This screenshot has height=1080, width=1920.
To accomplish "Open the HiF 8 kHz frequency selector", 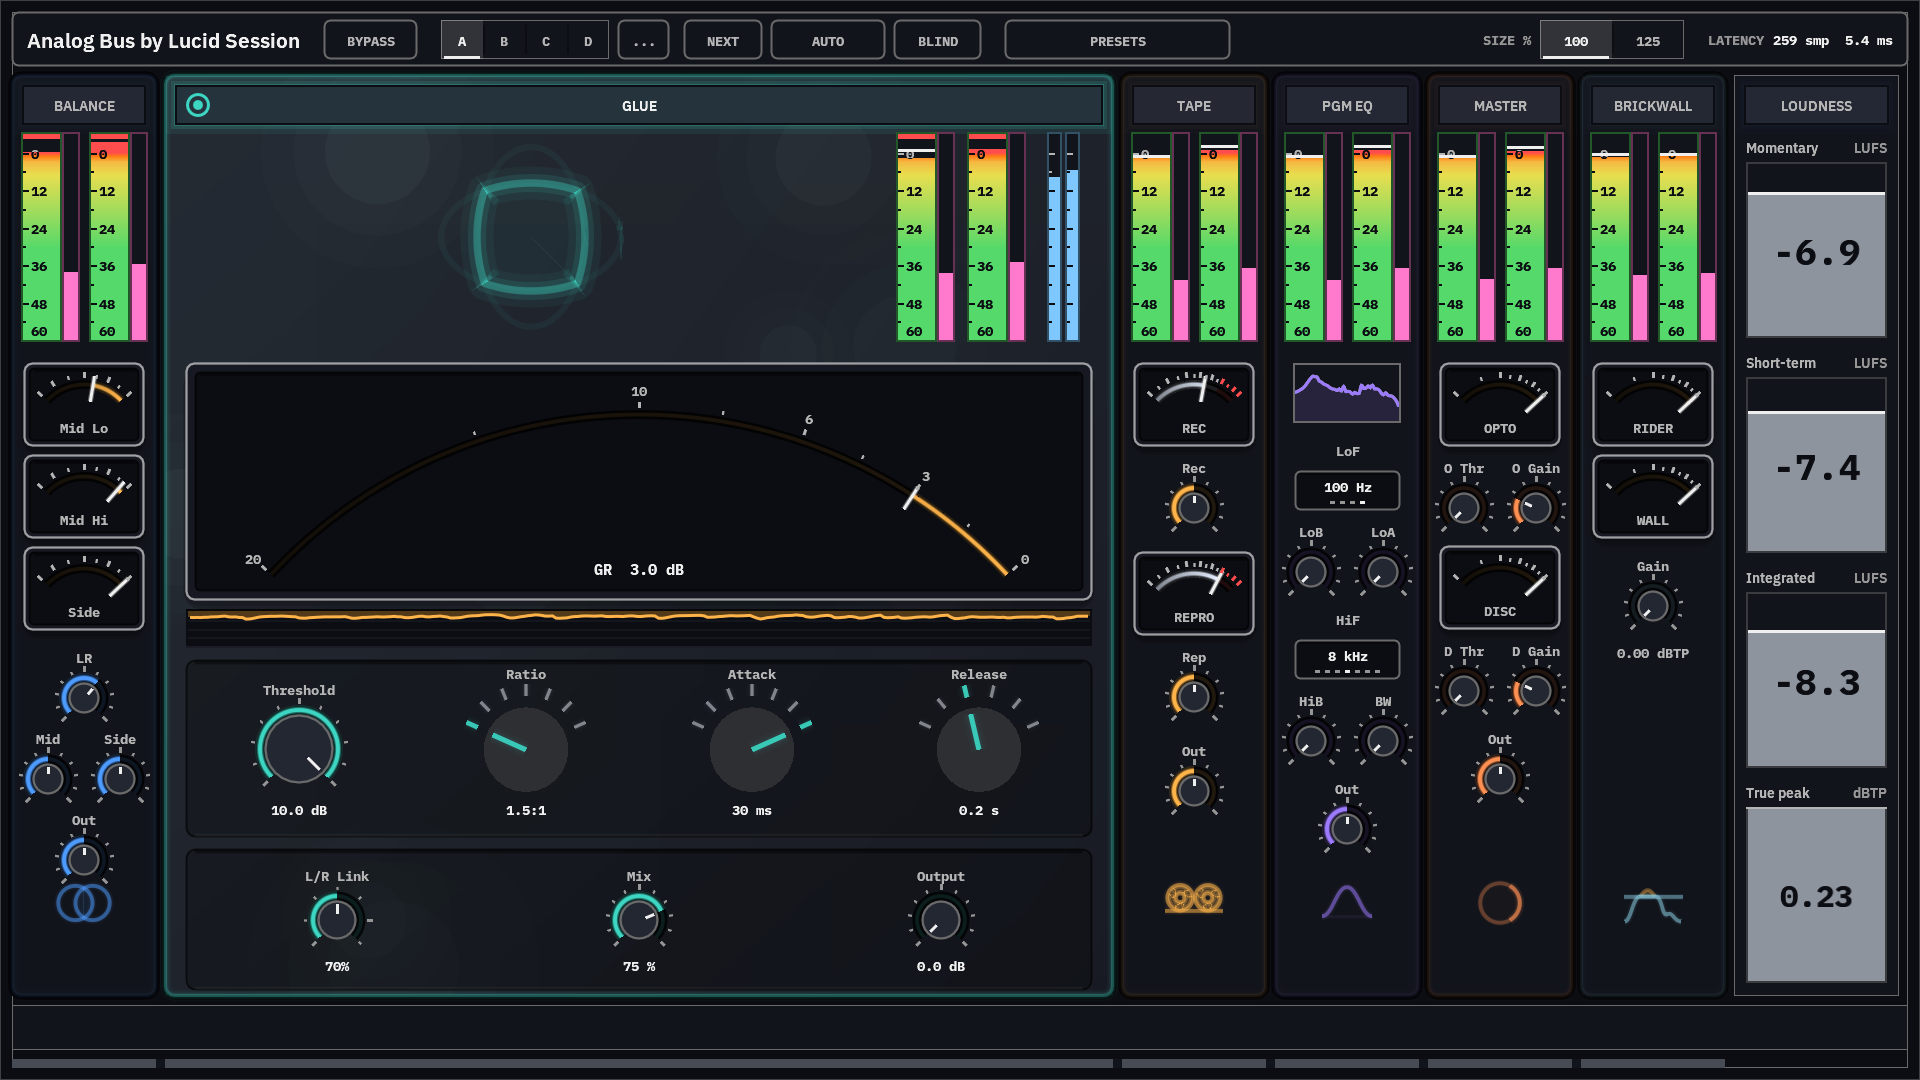I will 1347,659.
